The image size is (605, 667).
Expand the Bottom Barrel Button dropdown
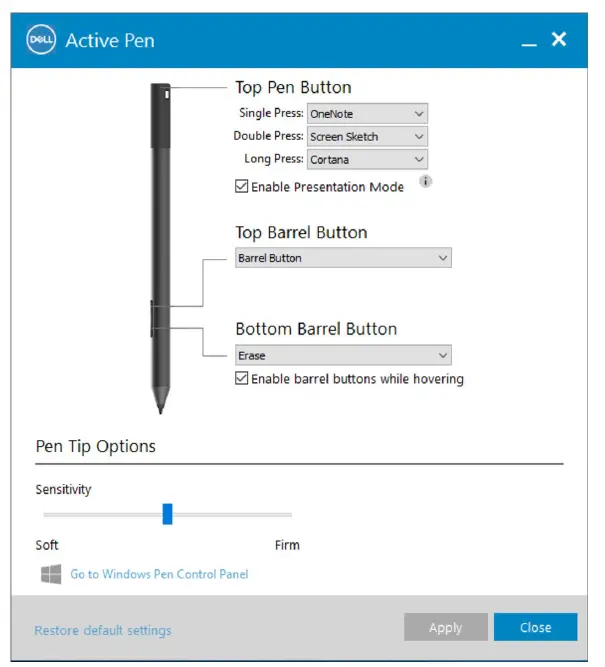(x=343, y=355)
